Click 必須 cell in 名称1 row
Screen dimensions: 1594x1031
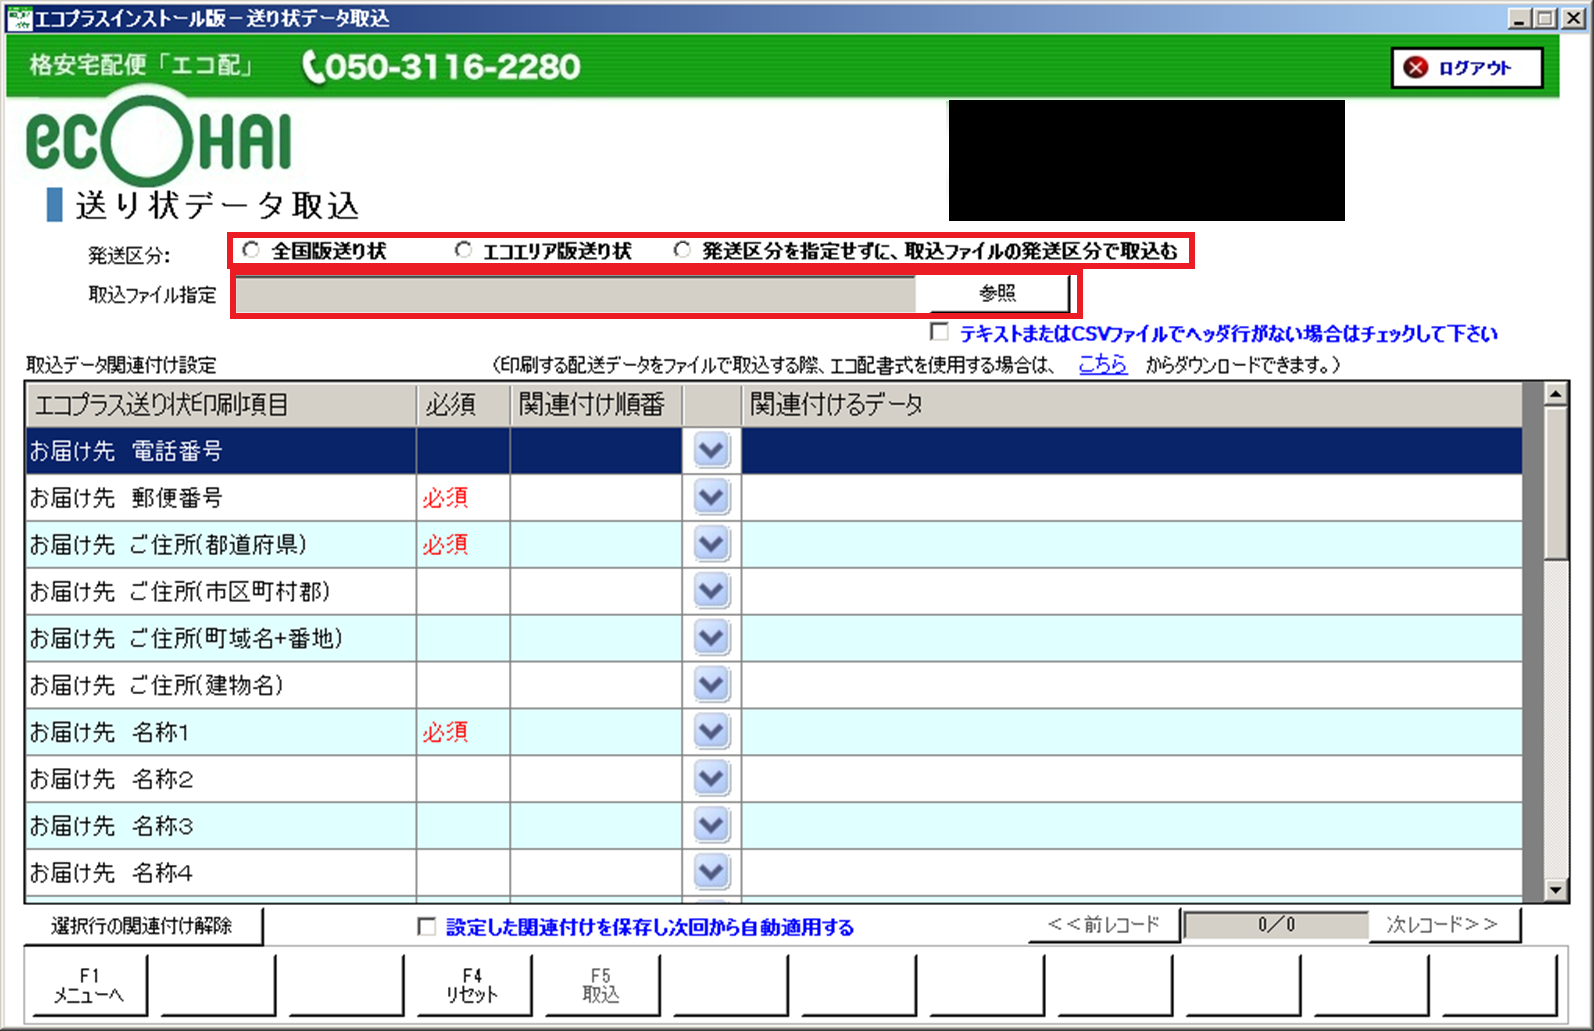(463, 733)
